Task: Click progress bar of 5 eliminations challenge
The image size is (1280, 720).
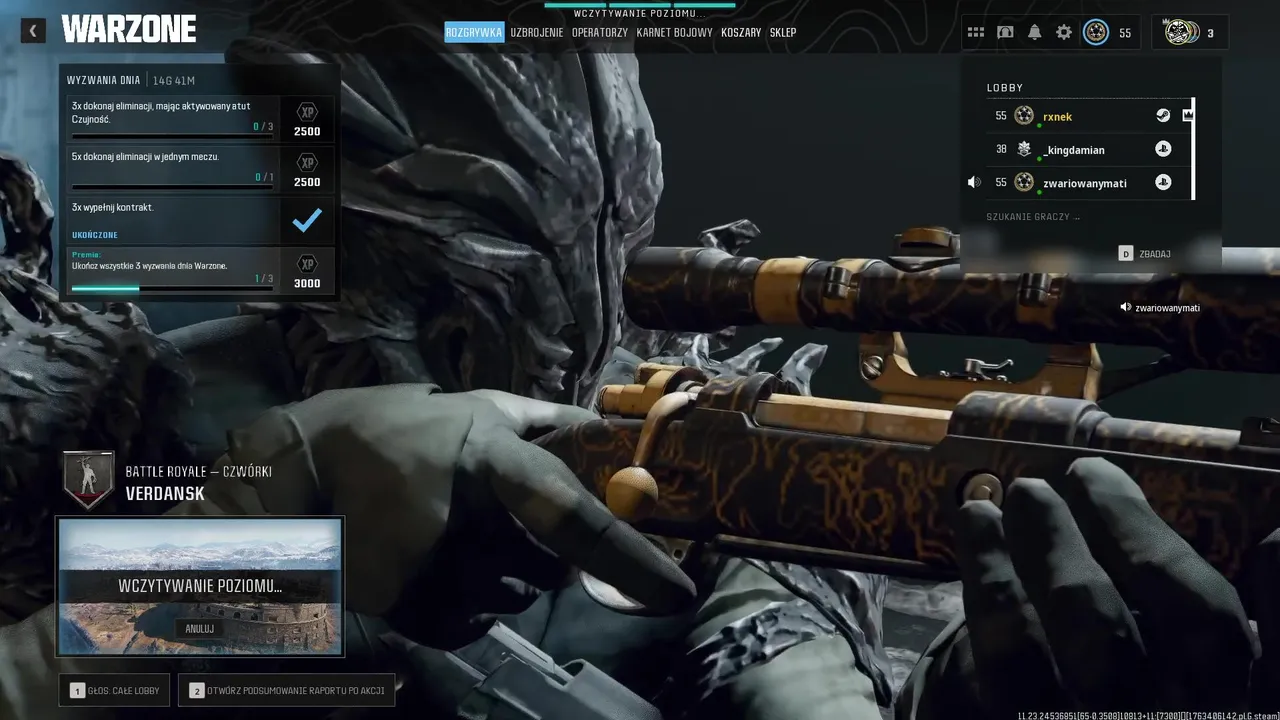Action: (172, 185)
